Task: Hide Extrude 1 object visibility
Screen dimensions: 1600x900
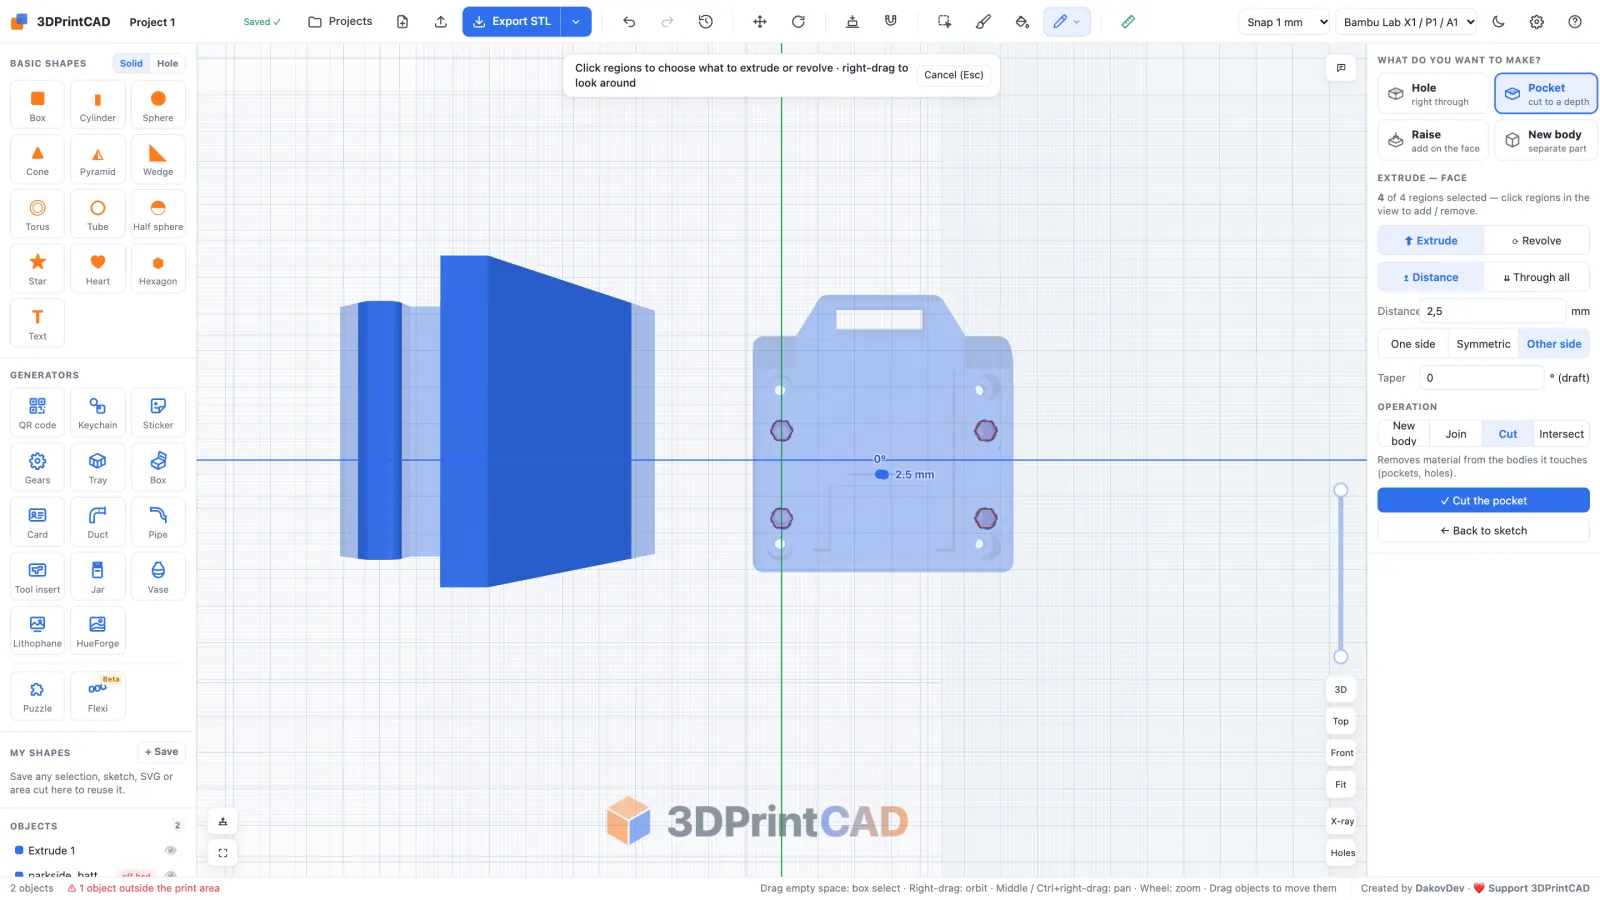Action: coord(171,851)
